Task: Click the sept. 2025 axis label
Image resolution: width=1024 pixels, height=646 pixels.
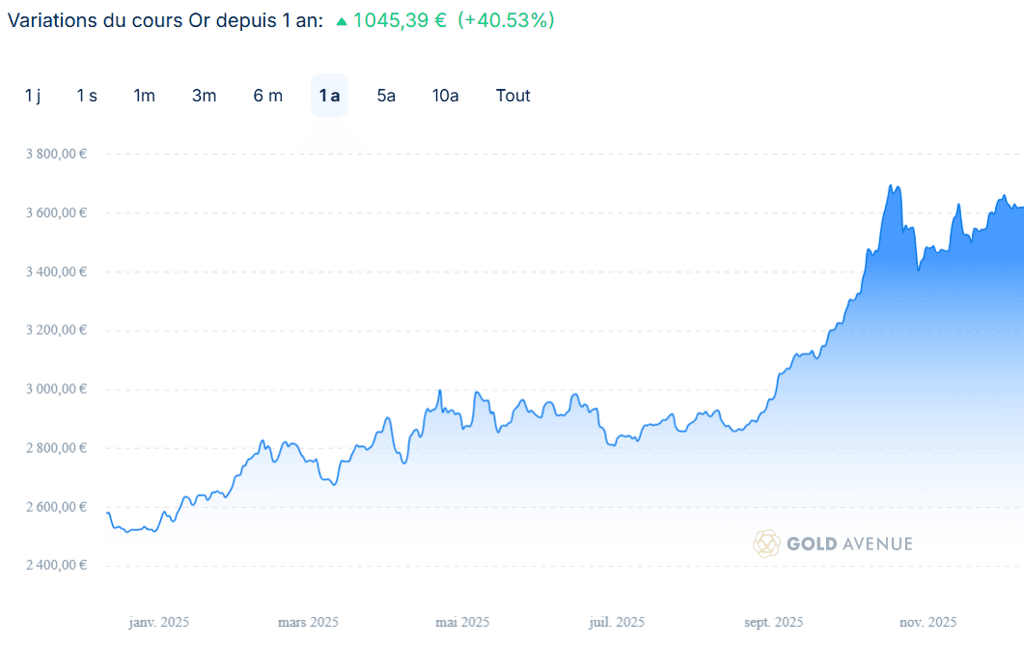Action: (774, 622)
